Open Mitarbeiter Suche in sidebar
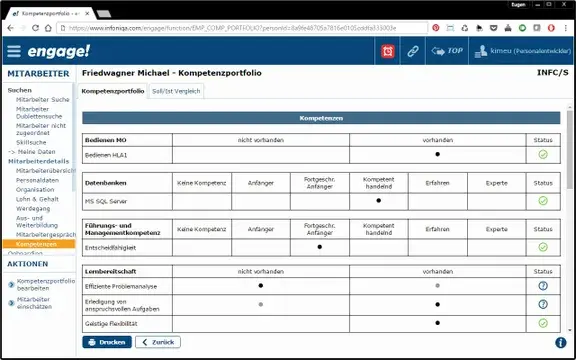 [43, 100]
